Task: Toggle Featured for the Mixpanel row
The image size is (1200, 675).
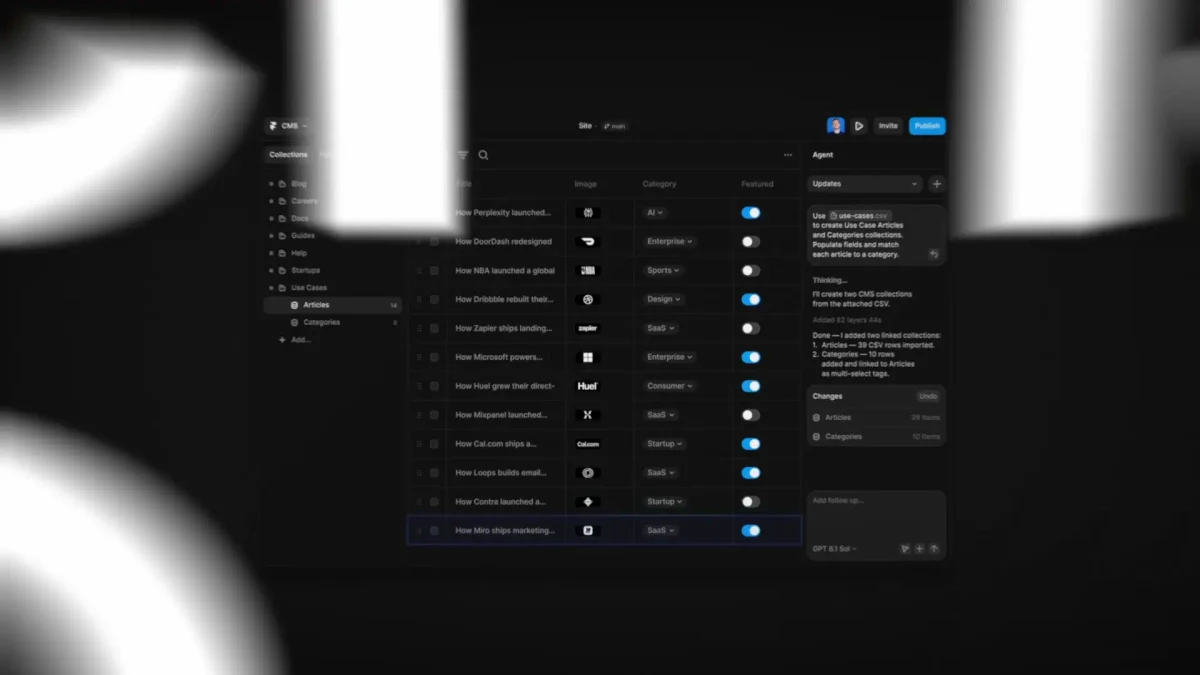Action: pos(751,415)
